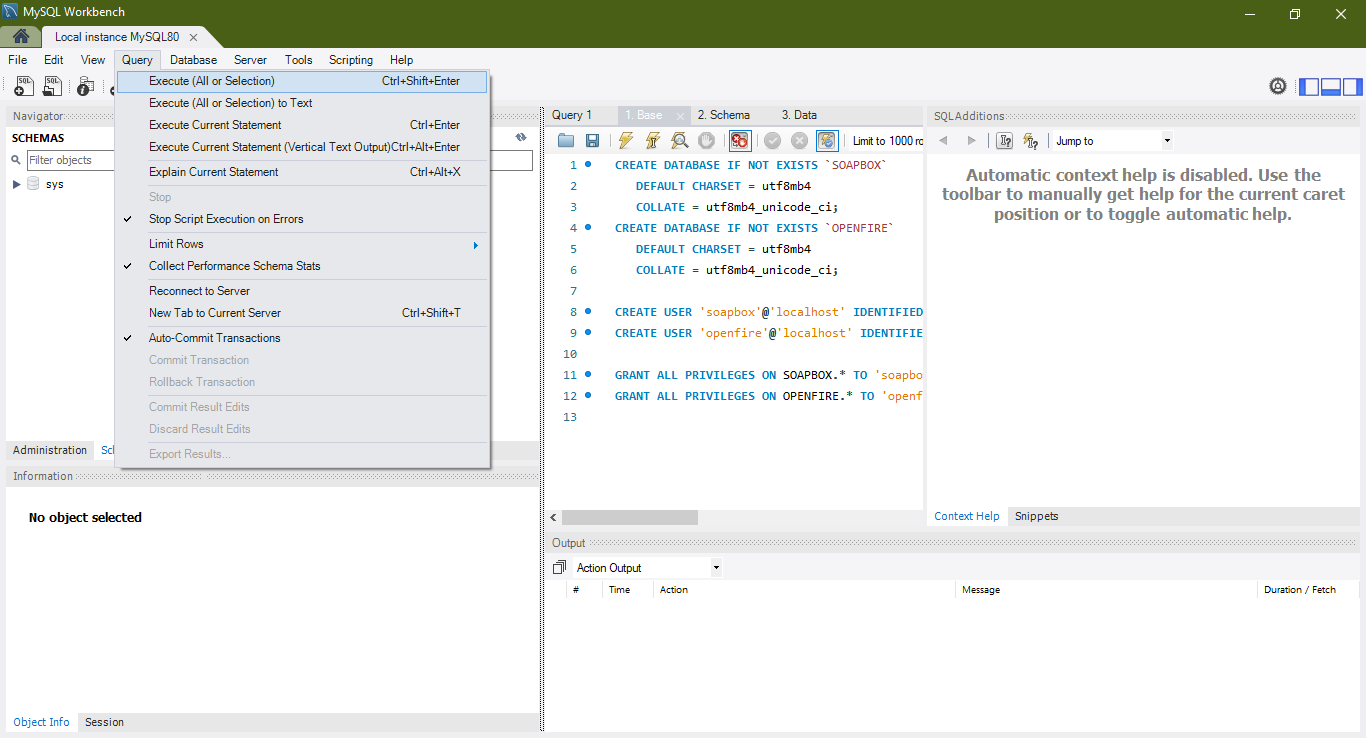
Task: Stop the running query hand icon
Action: coord(706,141)
